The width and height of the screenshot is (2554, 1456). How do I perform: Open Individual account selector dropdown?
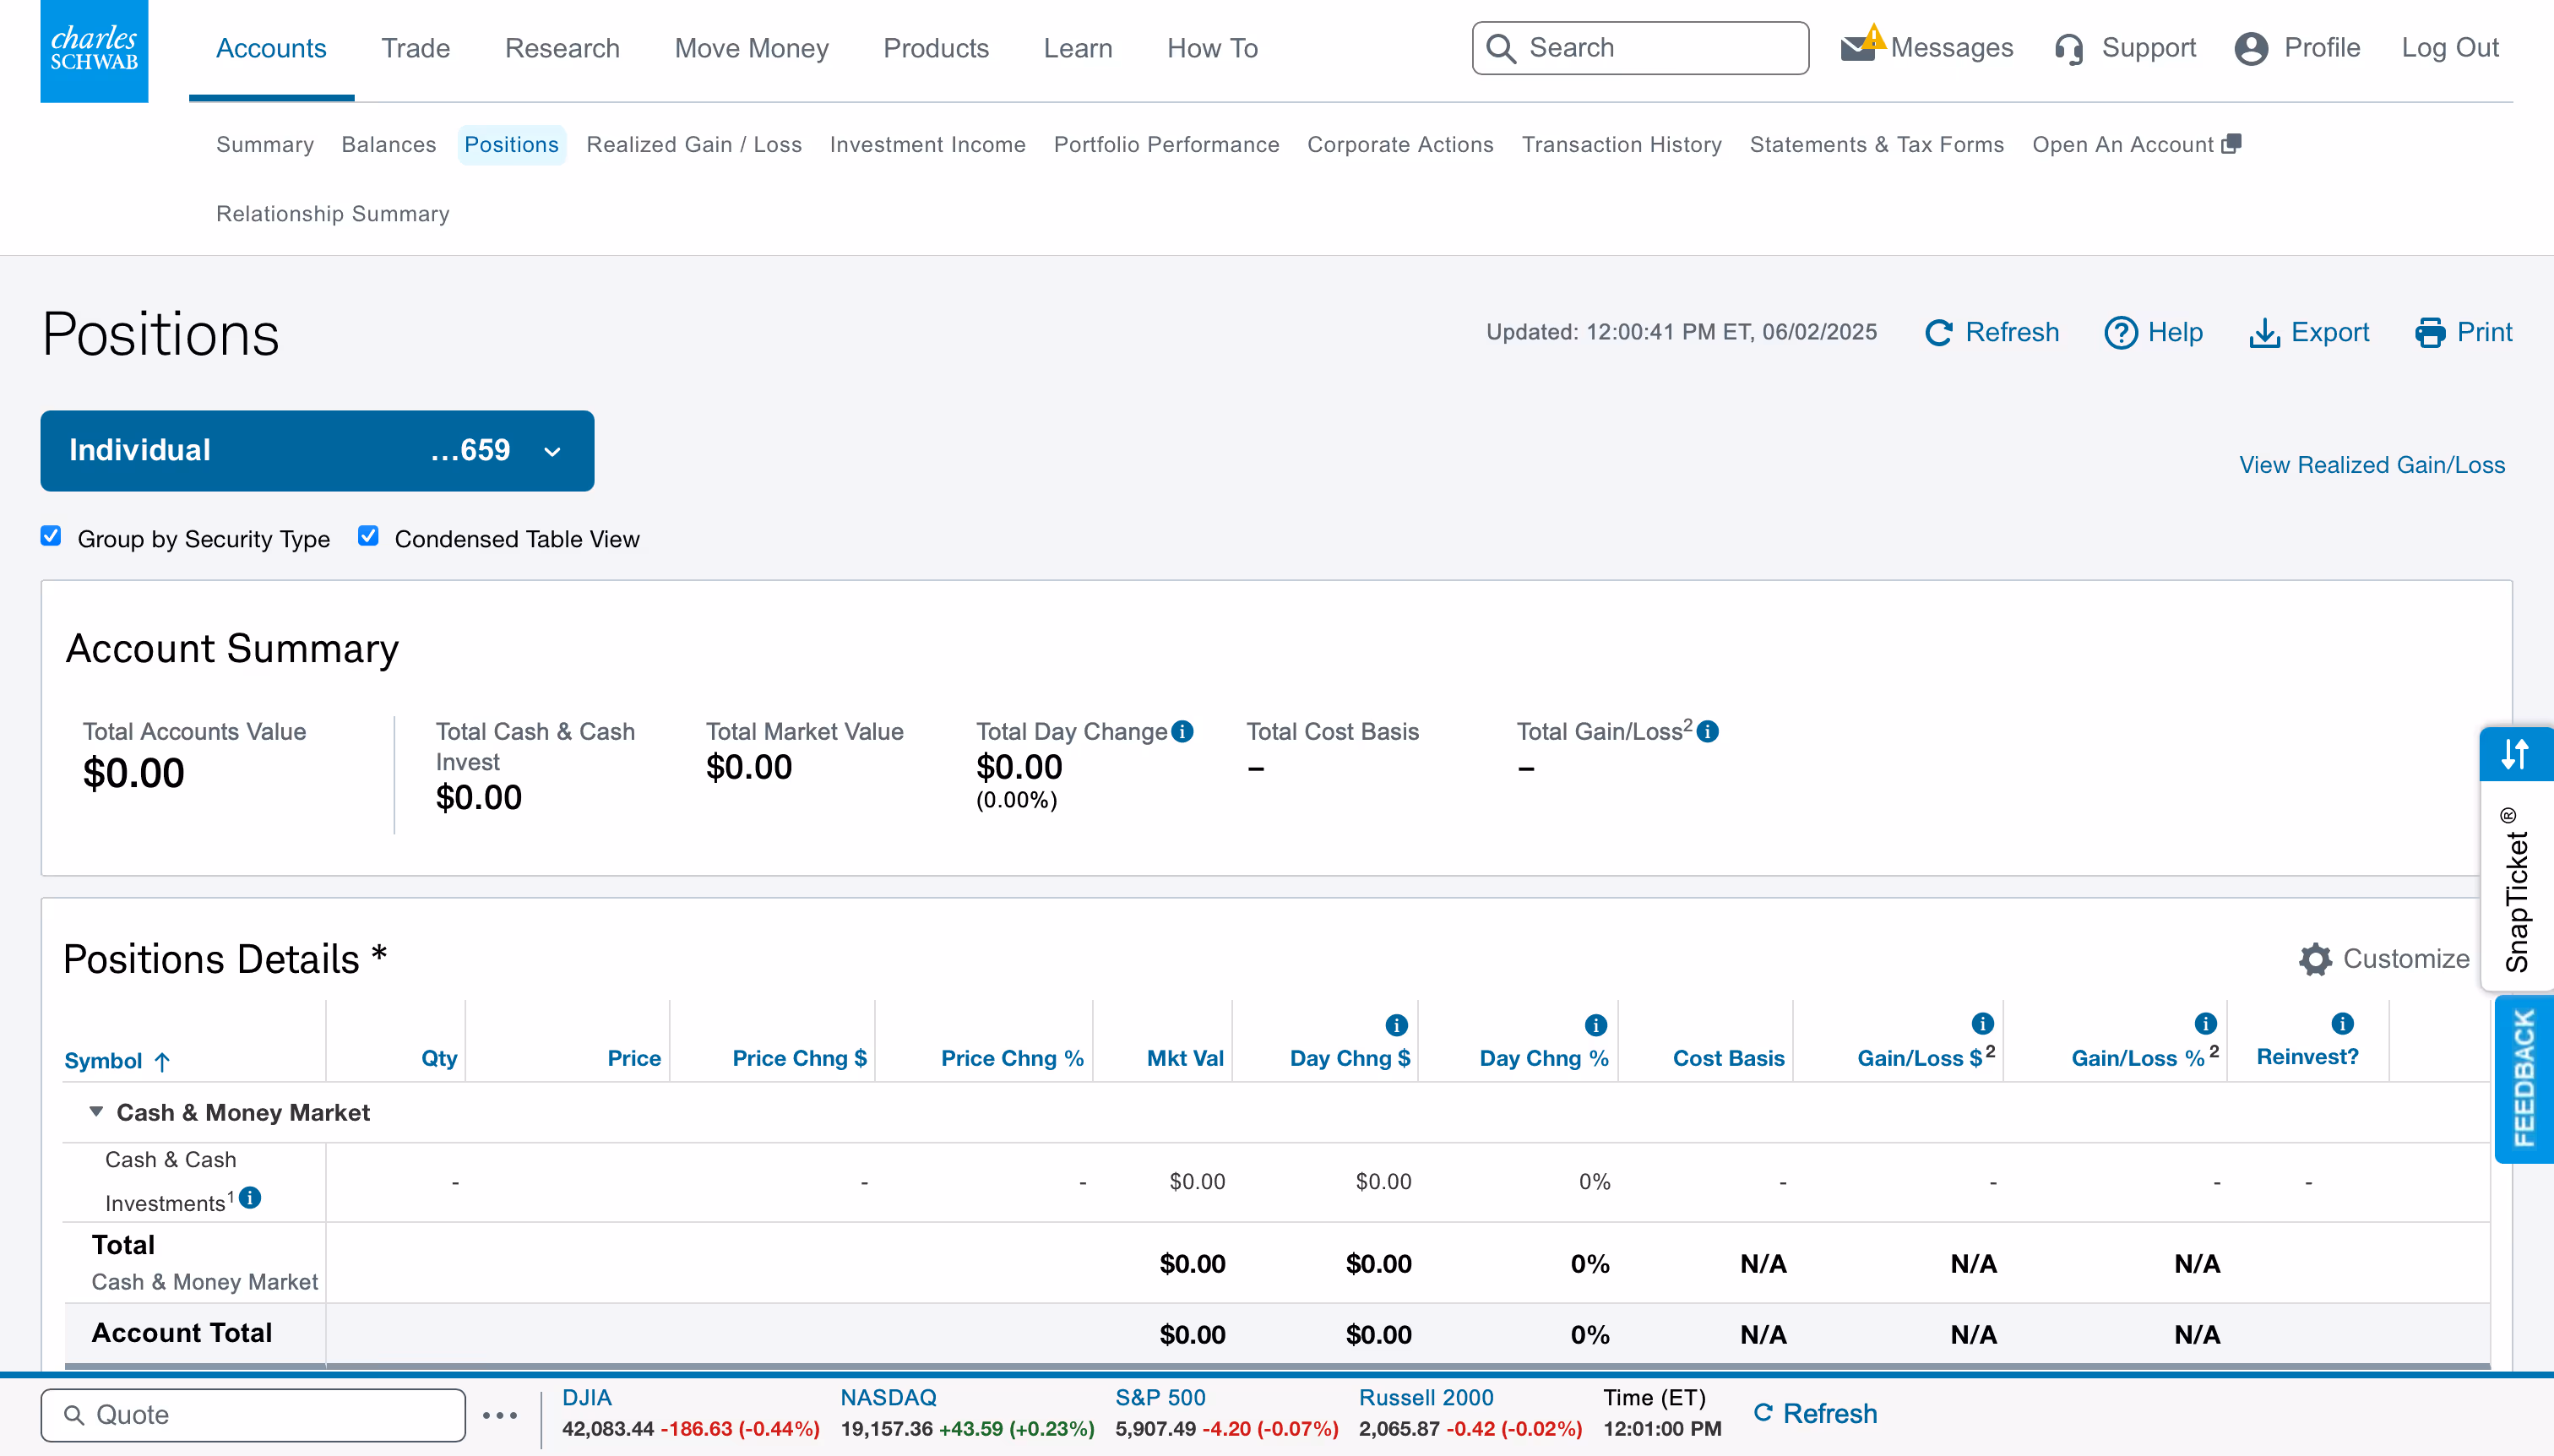pos(317,450)
